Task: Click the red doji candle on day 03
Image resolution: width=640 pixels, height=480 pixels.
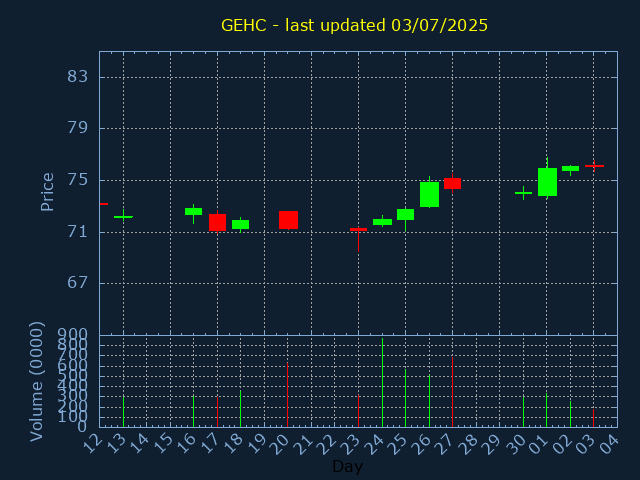Action: (594, 166)
